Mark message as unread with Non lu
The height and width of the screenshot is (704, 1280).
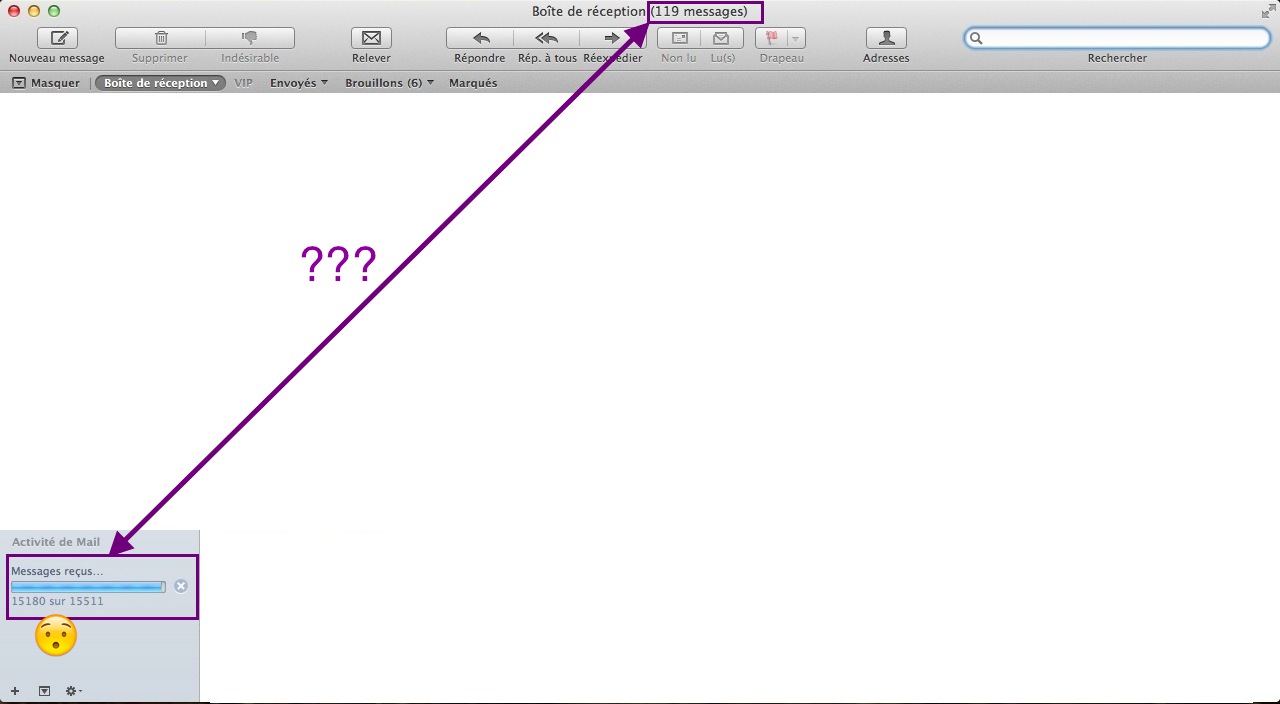[x=679, y=38]
